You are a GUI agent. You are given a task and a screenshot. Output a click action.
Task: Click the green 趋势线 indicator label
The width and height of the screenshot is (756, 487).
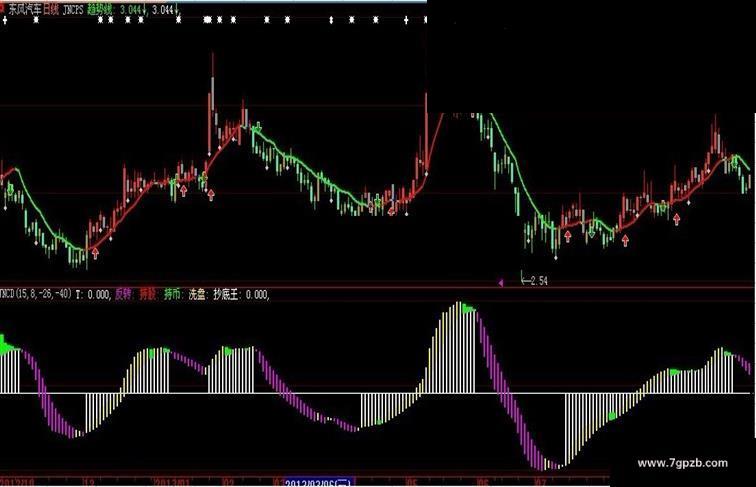(101, 9)
